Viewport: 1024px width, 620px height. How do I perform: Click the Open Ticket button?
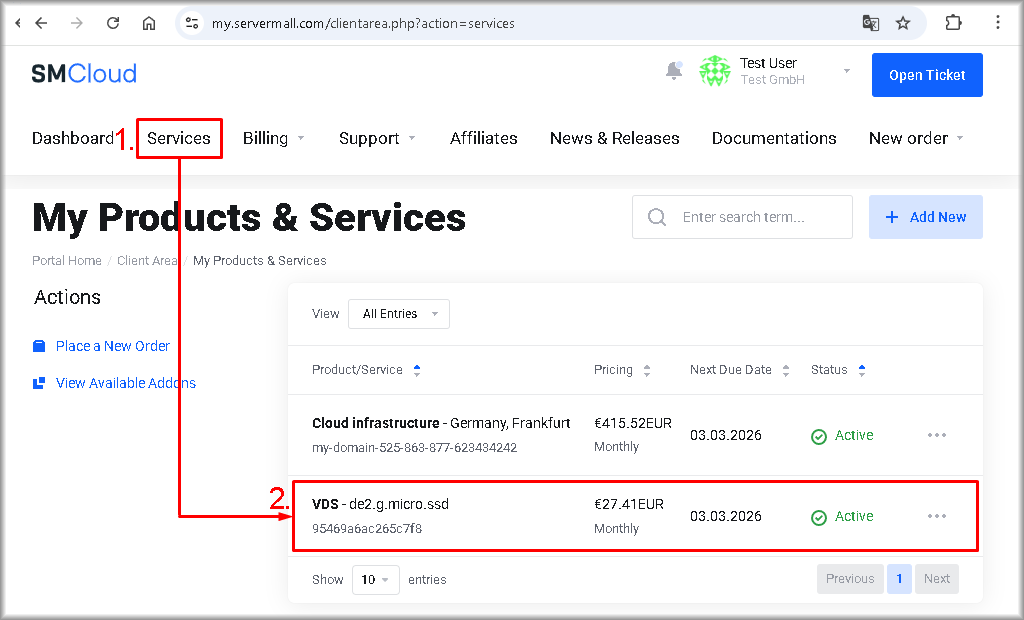coord(926,75)
